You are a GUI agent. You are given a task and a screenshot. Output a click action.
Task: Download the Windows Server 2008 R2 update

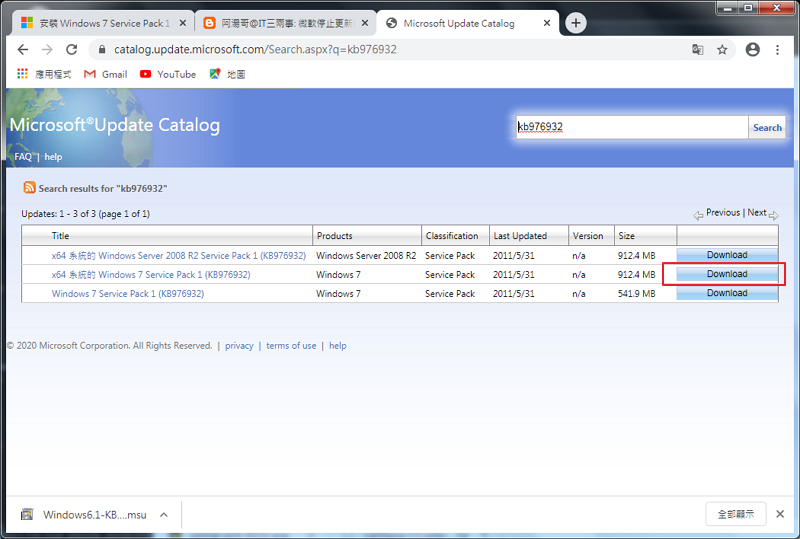pyautogui.click(x=727, y=255)
